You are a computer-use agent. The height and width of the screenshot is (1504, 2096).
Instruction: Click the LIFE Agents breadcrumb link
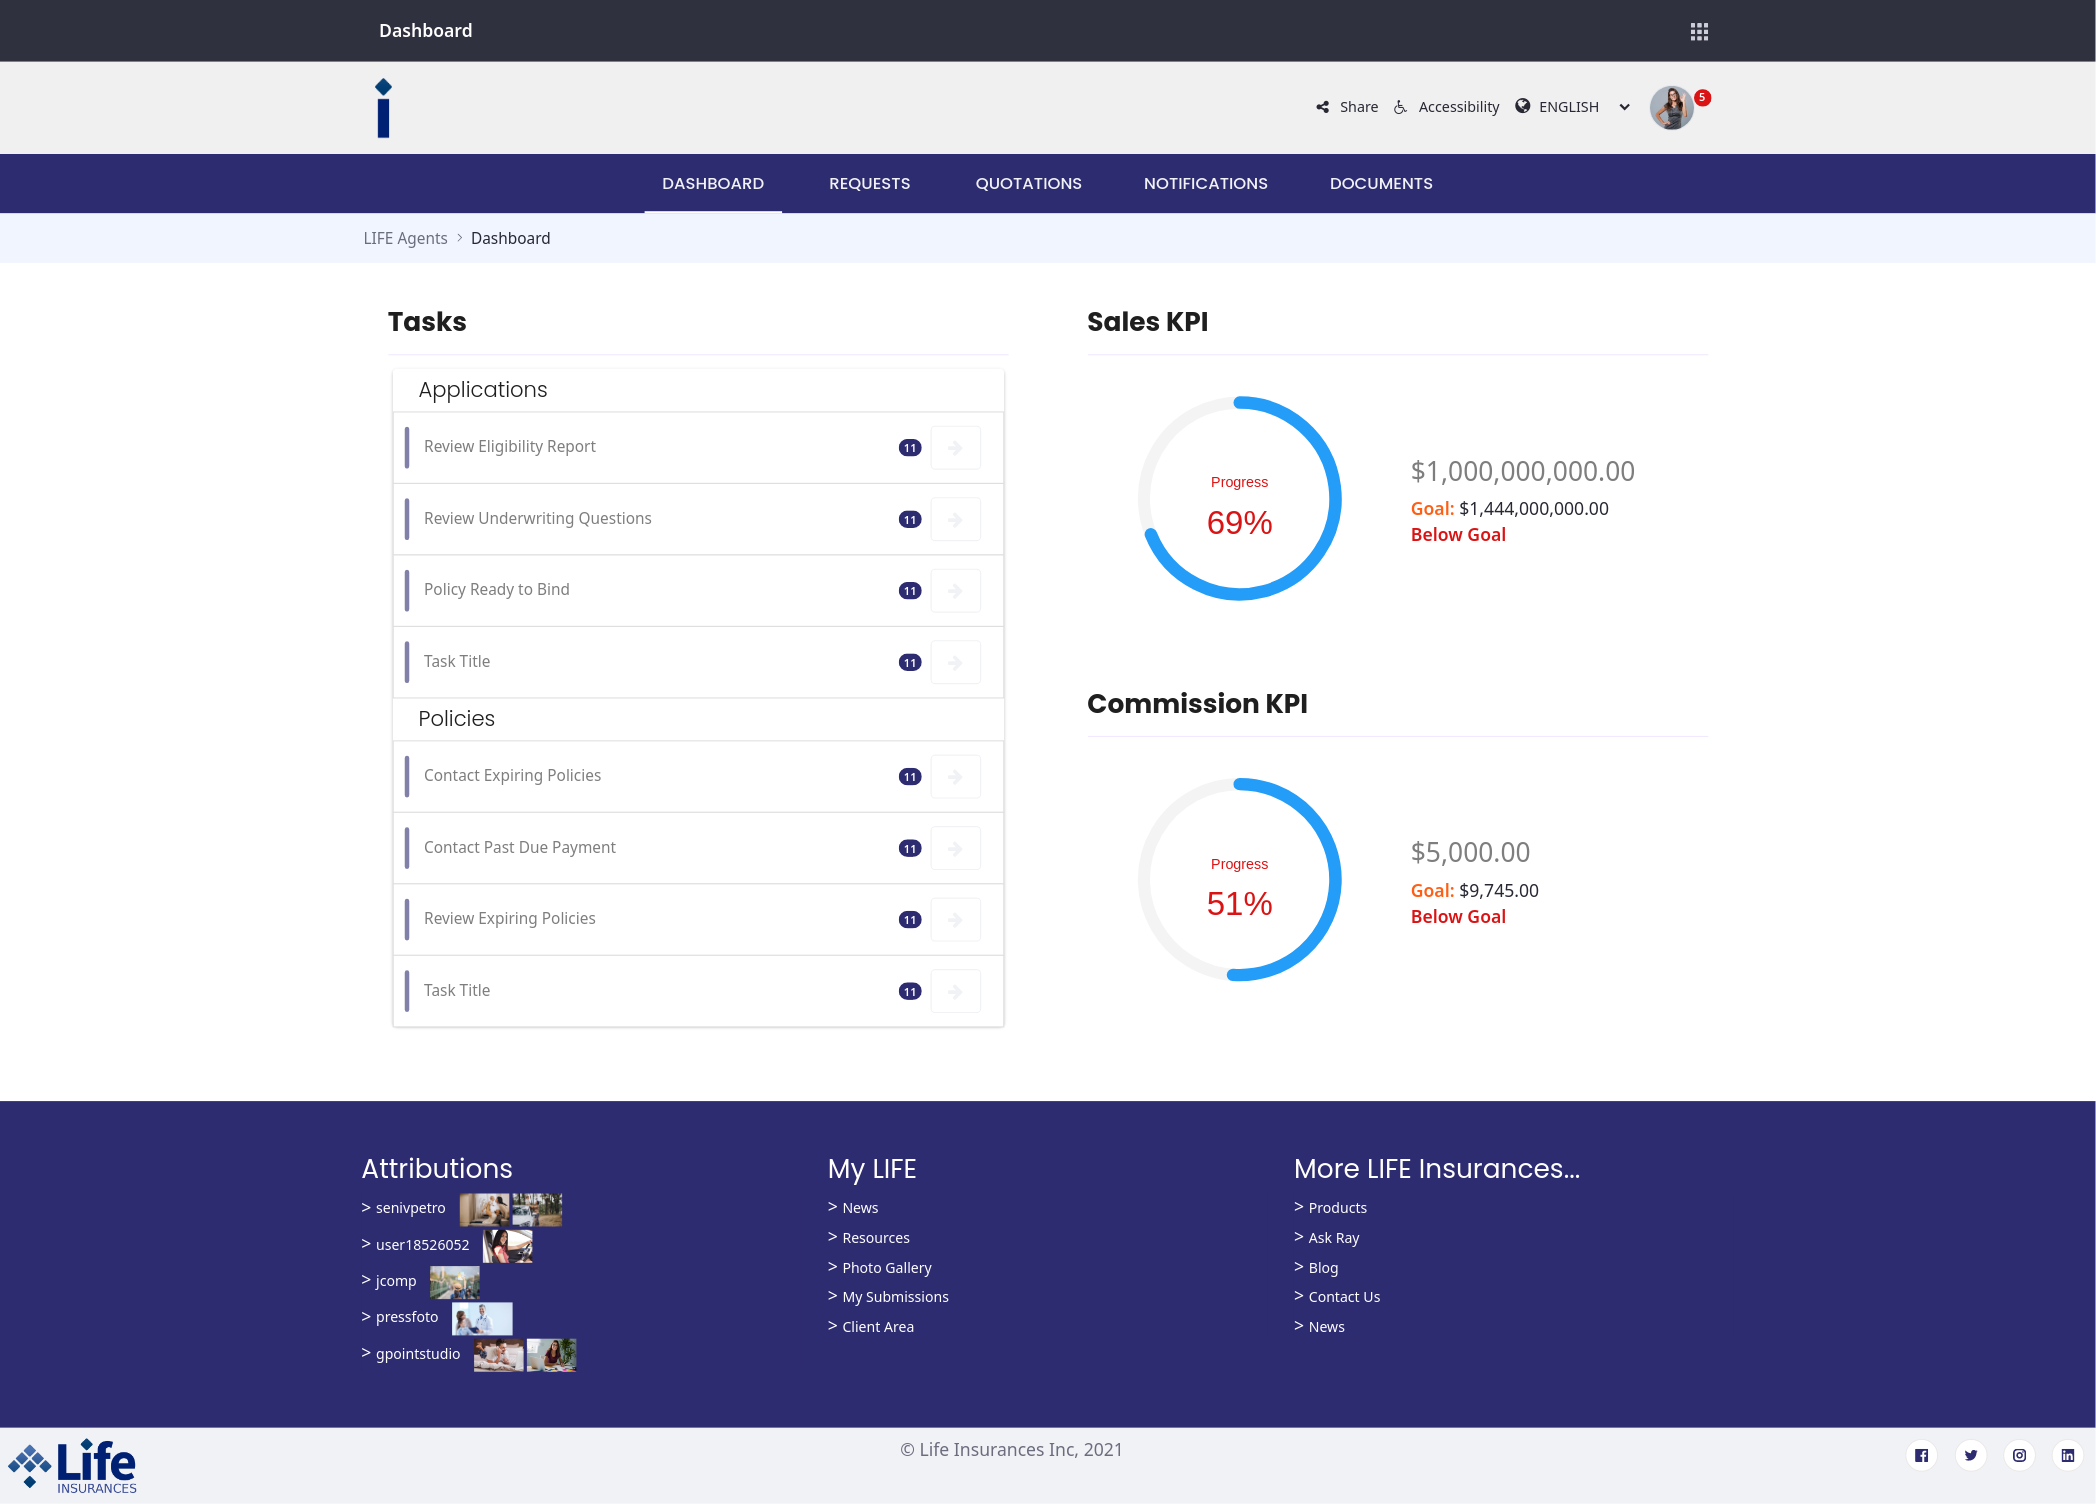pyautogui.click(x=405, y=238)
